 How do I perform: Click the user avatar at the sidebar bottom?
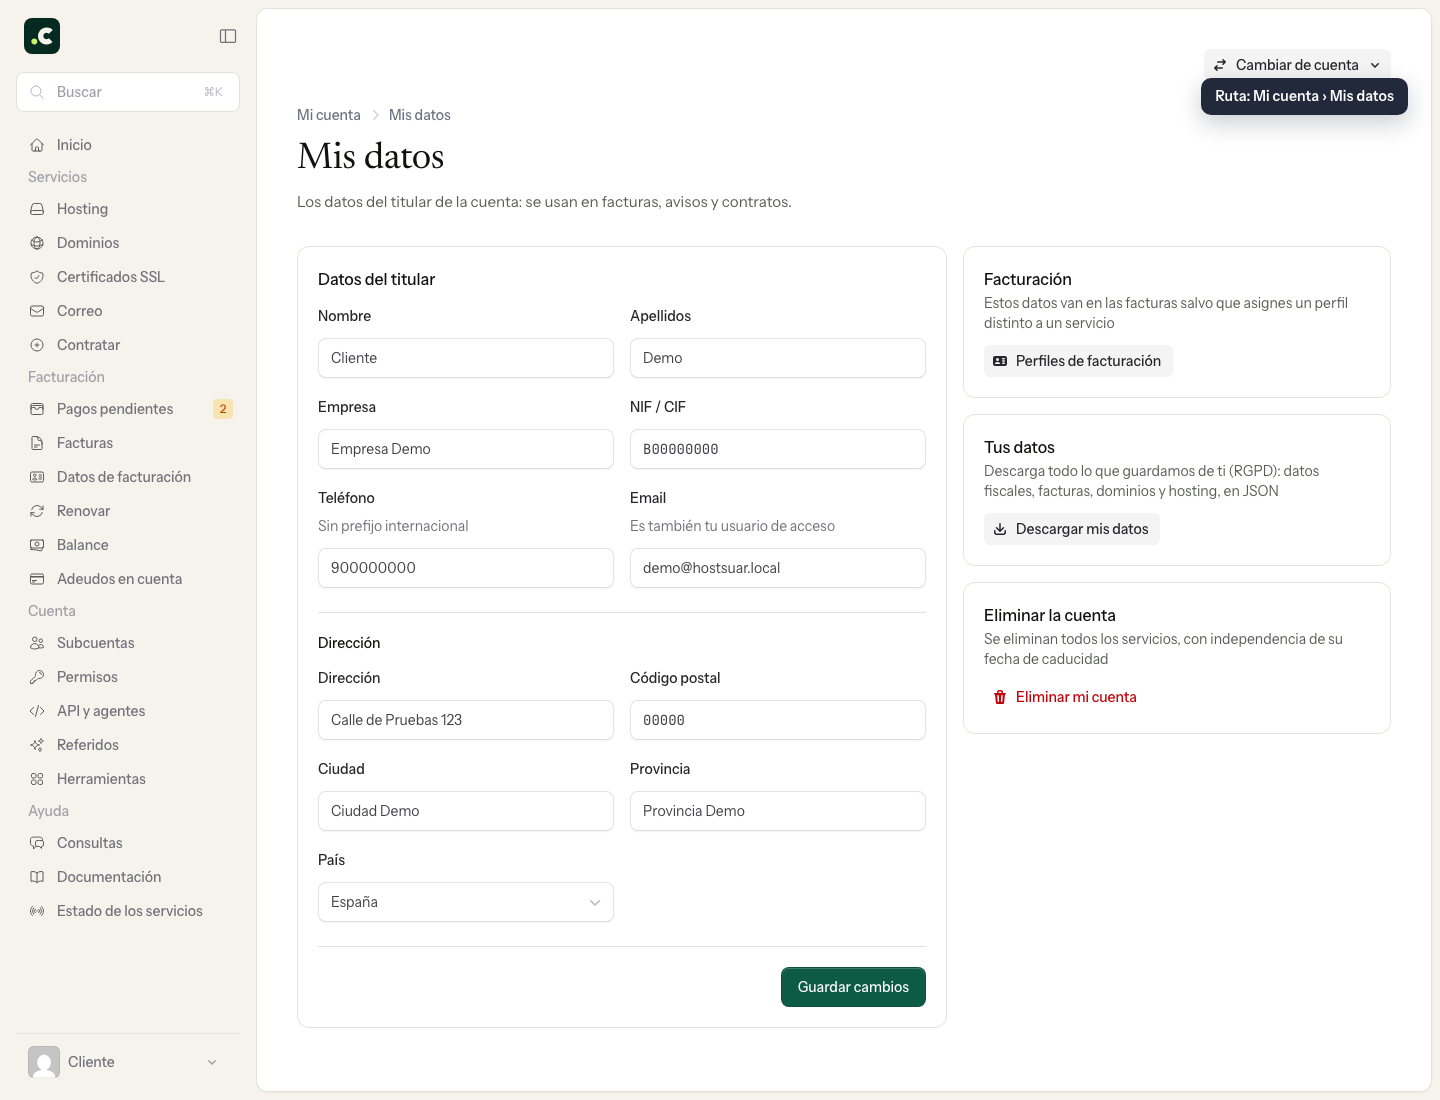click(x=44, y=1062)
